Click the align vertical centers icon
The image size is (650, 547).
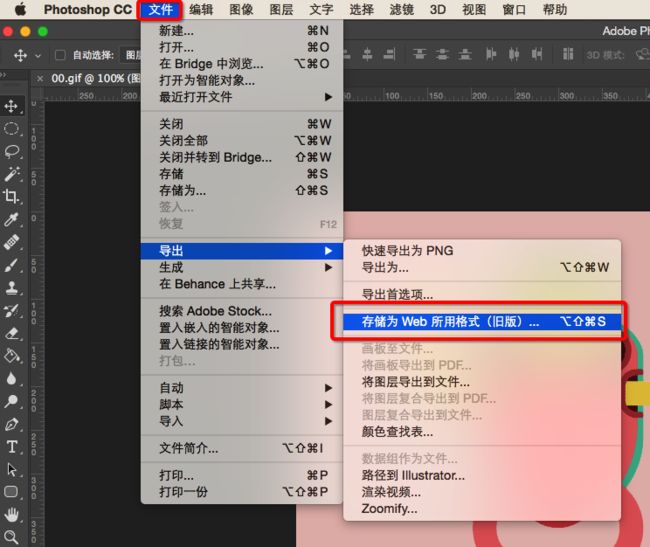[442, 54]
